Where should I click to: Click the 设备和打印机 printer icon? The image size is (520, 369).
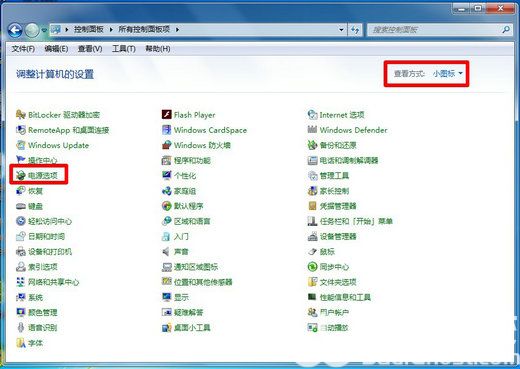pos(21,251)
